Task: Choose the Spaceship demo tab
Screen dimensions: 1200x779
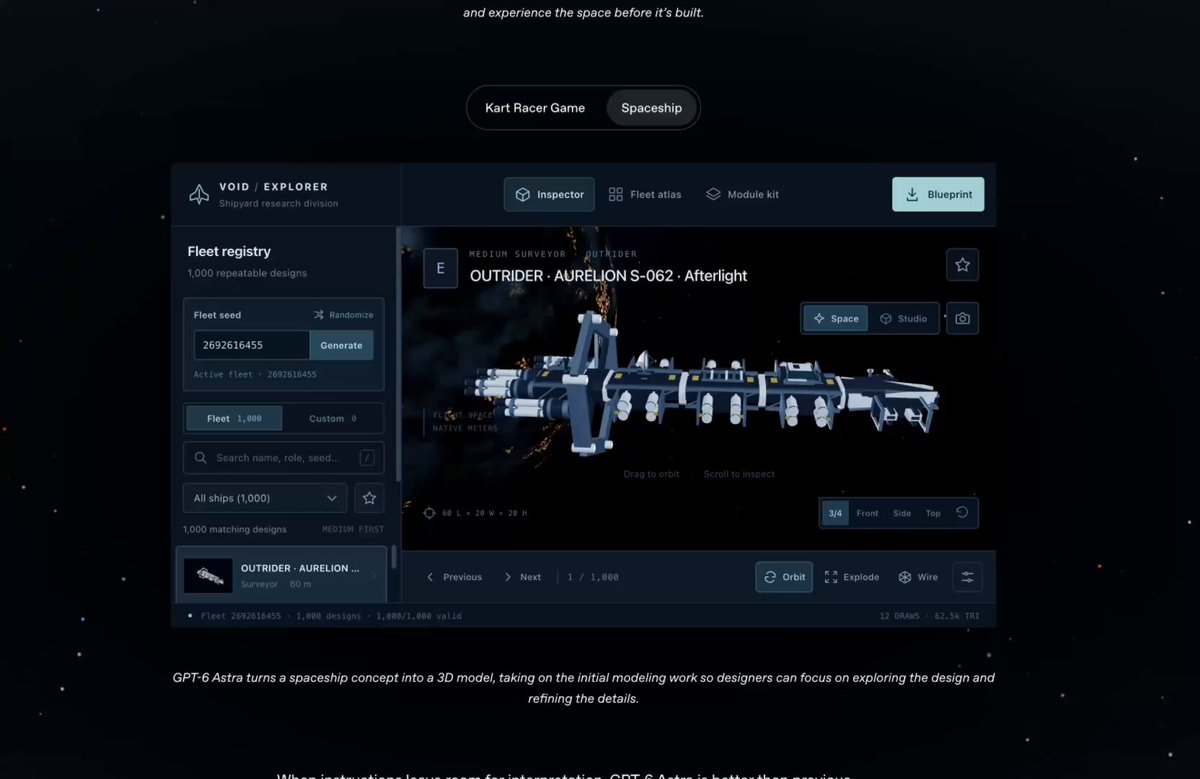Action: click(652, 108)
